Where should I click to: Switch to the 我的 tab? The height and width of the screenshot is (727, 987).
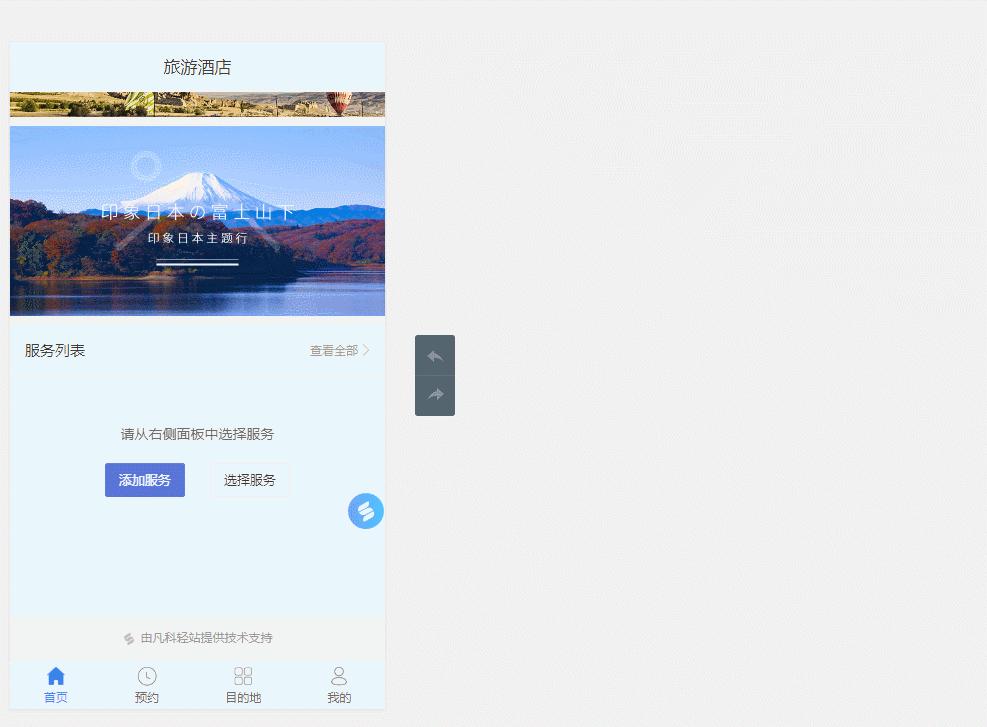click(x=338, y=684)
